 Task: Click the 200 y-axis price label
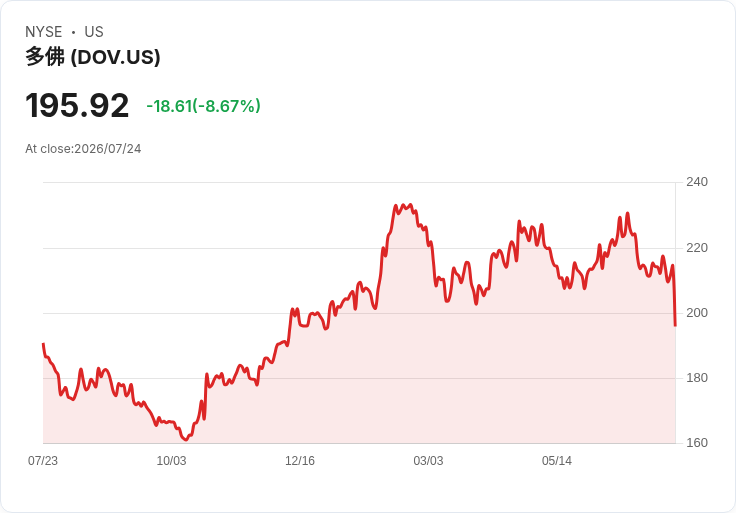click(697, 313)
